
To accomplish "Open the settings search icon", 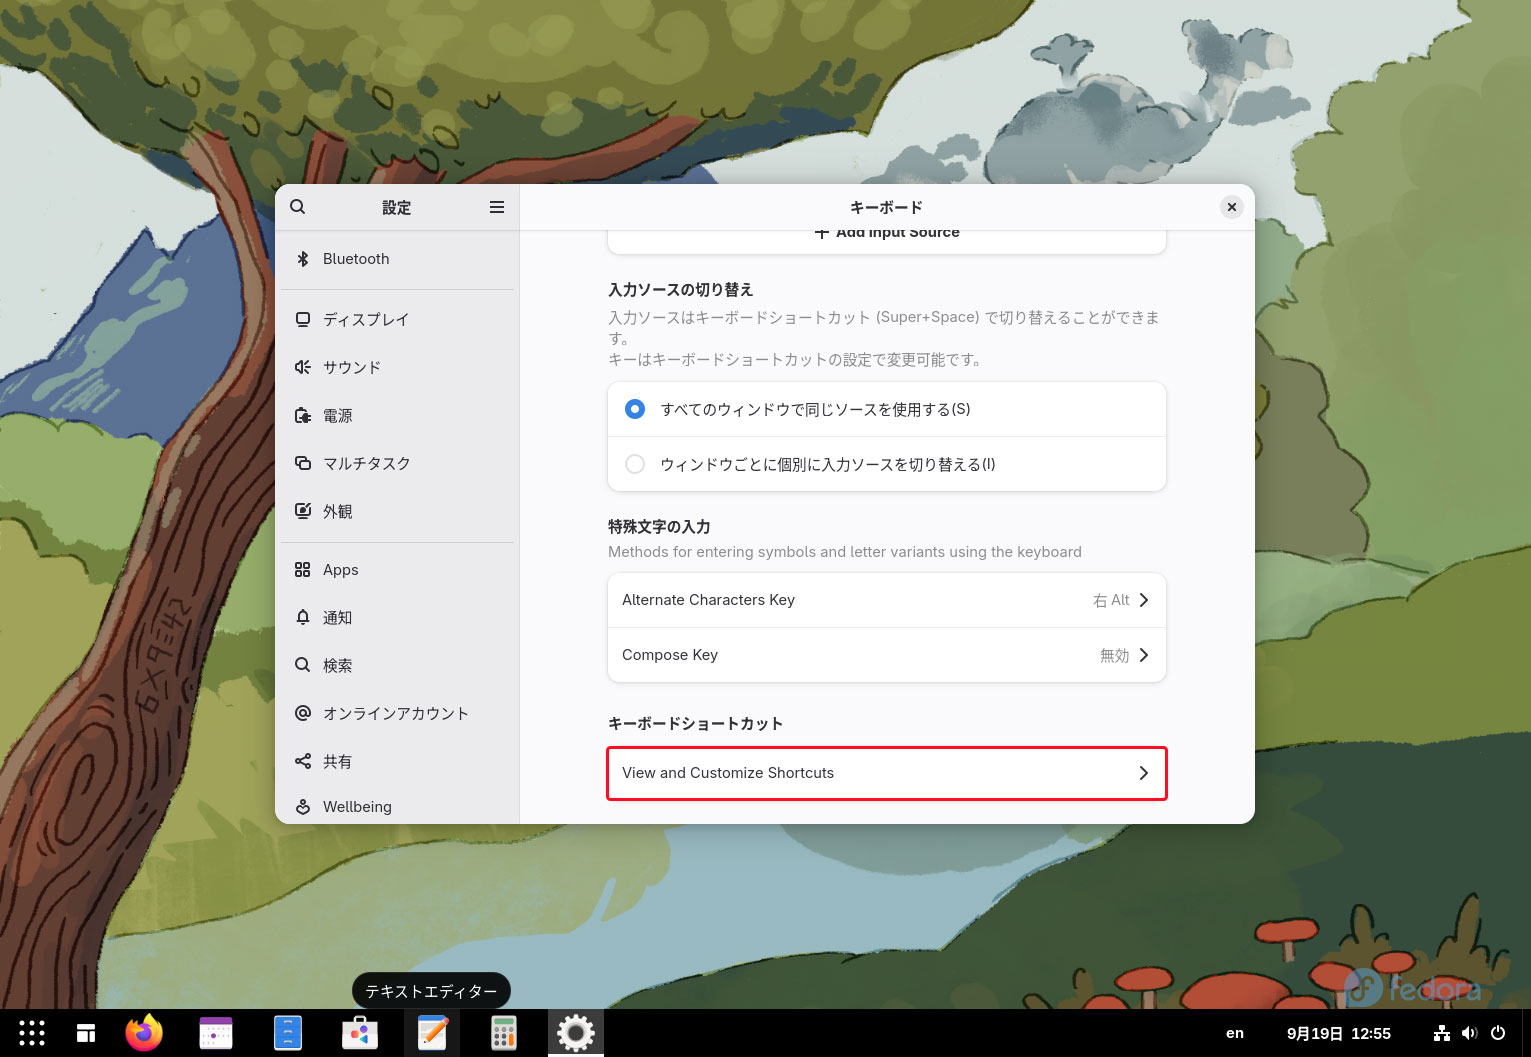I will (297, 207).
